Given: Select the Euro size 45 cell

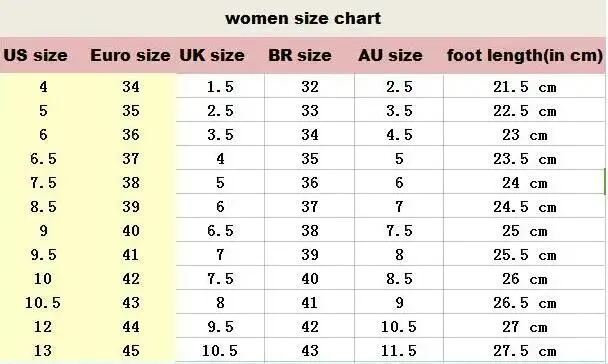Looking at the screenshot, I should [131, 351].
